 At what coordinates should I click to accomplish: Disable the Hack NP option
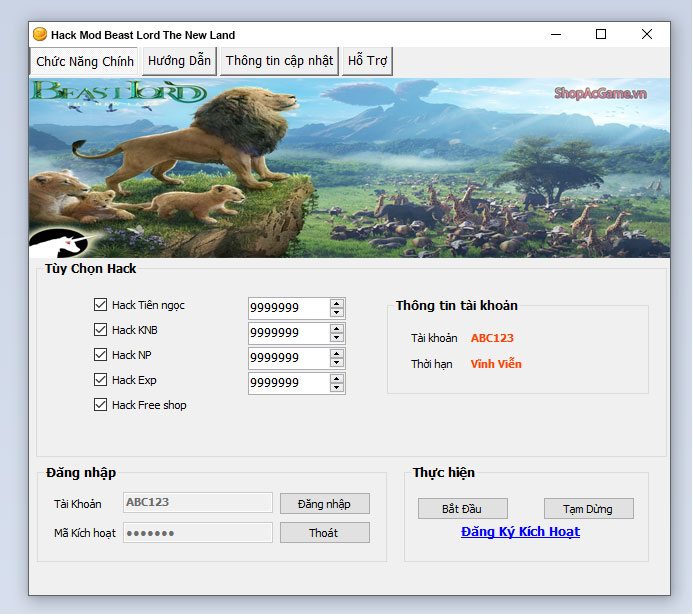coord(100,354)
